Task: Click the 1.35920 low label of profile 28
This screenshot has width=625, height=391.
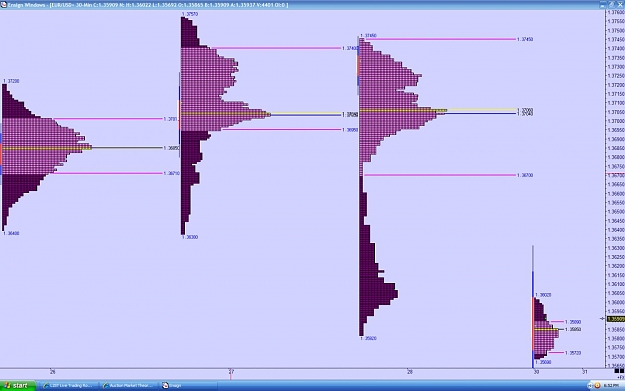Action: 368,338
